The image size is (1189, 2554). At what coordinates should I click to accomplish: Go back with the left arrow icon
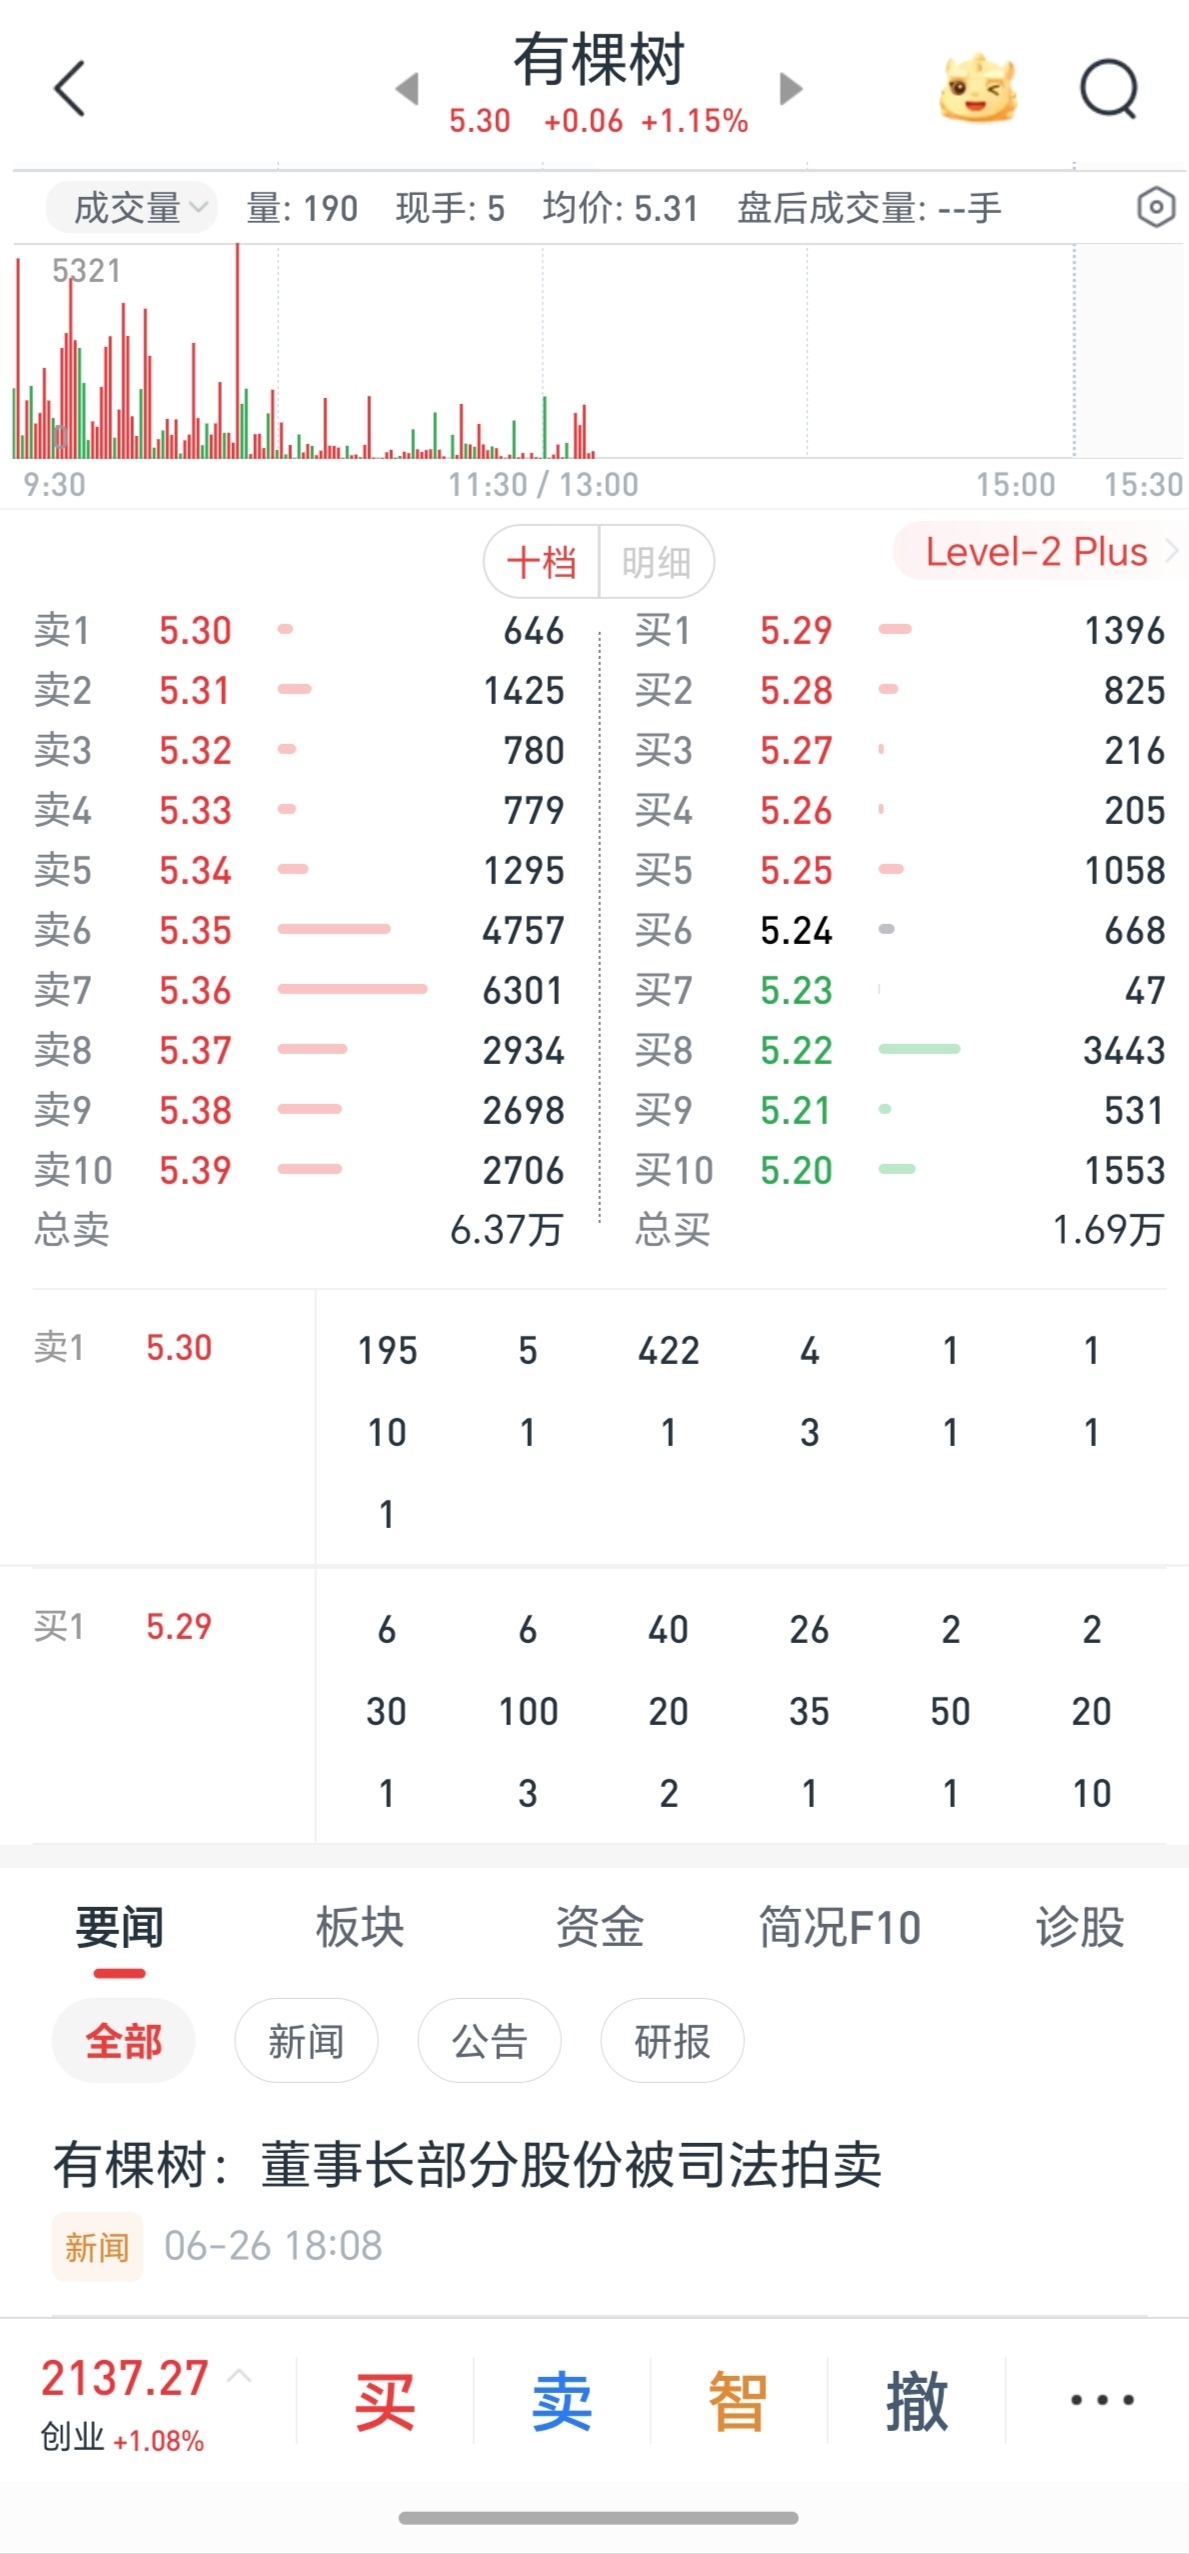tap(70, 89)
